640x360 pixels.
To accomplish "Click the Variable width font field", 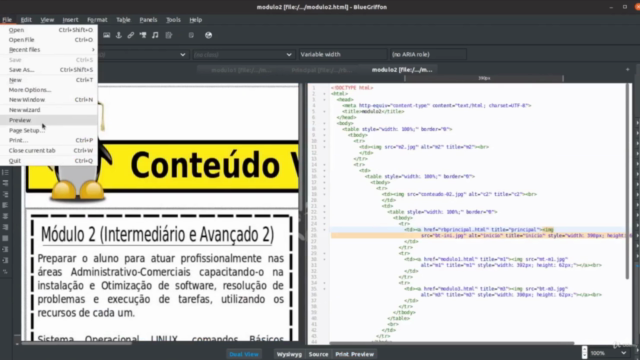I will pos(342,54).
